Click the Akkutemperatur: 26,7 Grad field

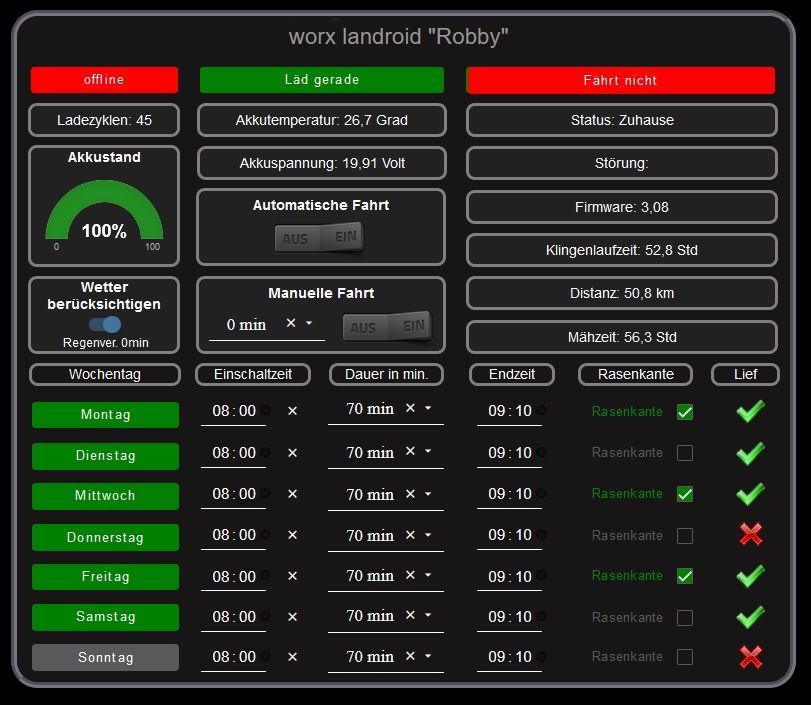coord(322,120)
